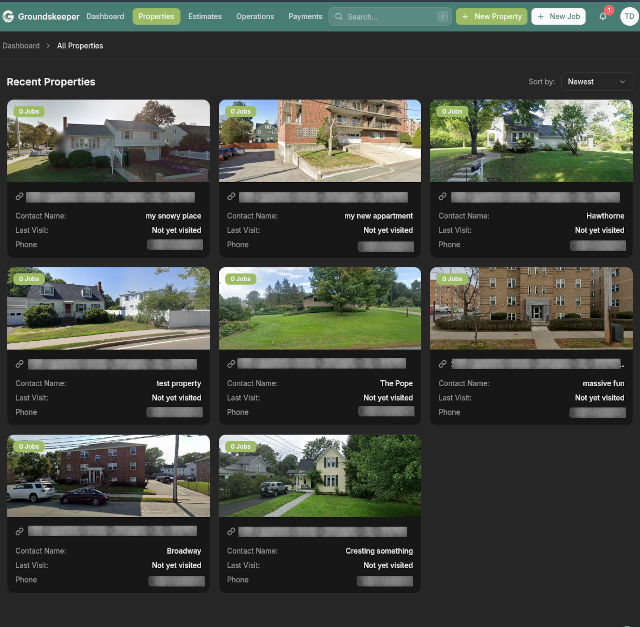Open the my new apartment property photo
This screenshot has width=640, height=627.
[x=320, y=140]
